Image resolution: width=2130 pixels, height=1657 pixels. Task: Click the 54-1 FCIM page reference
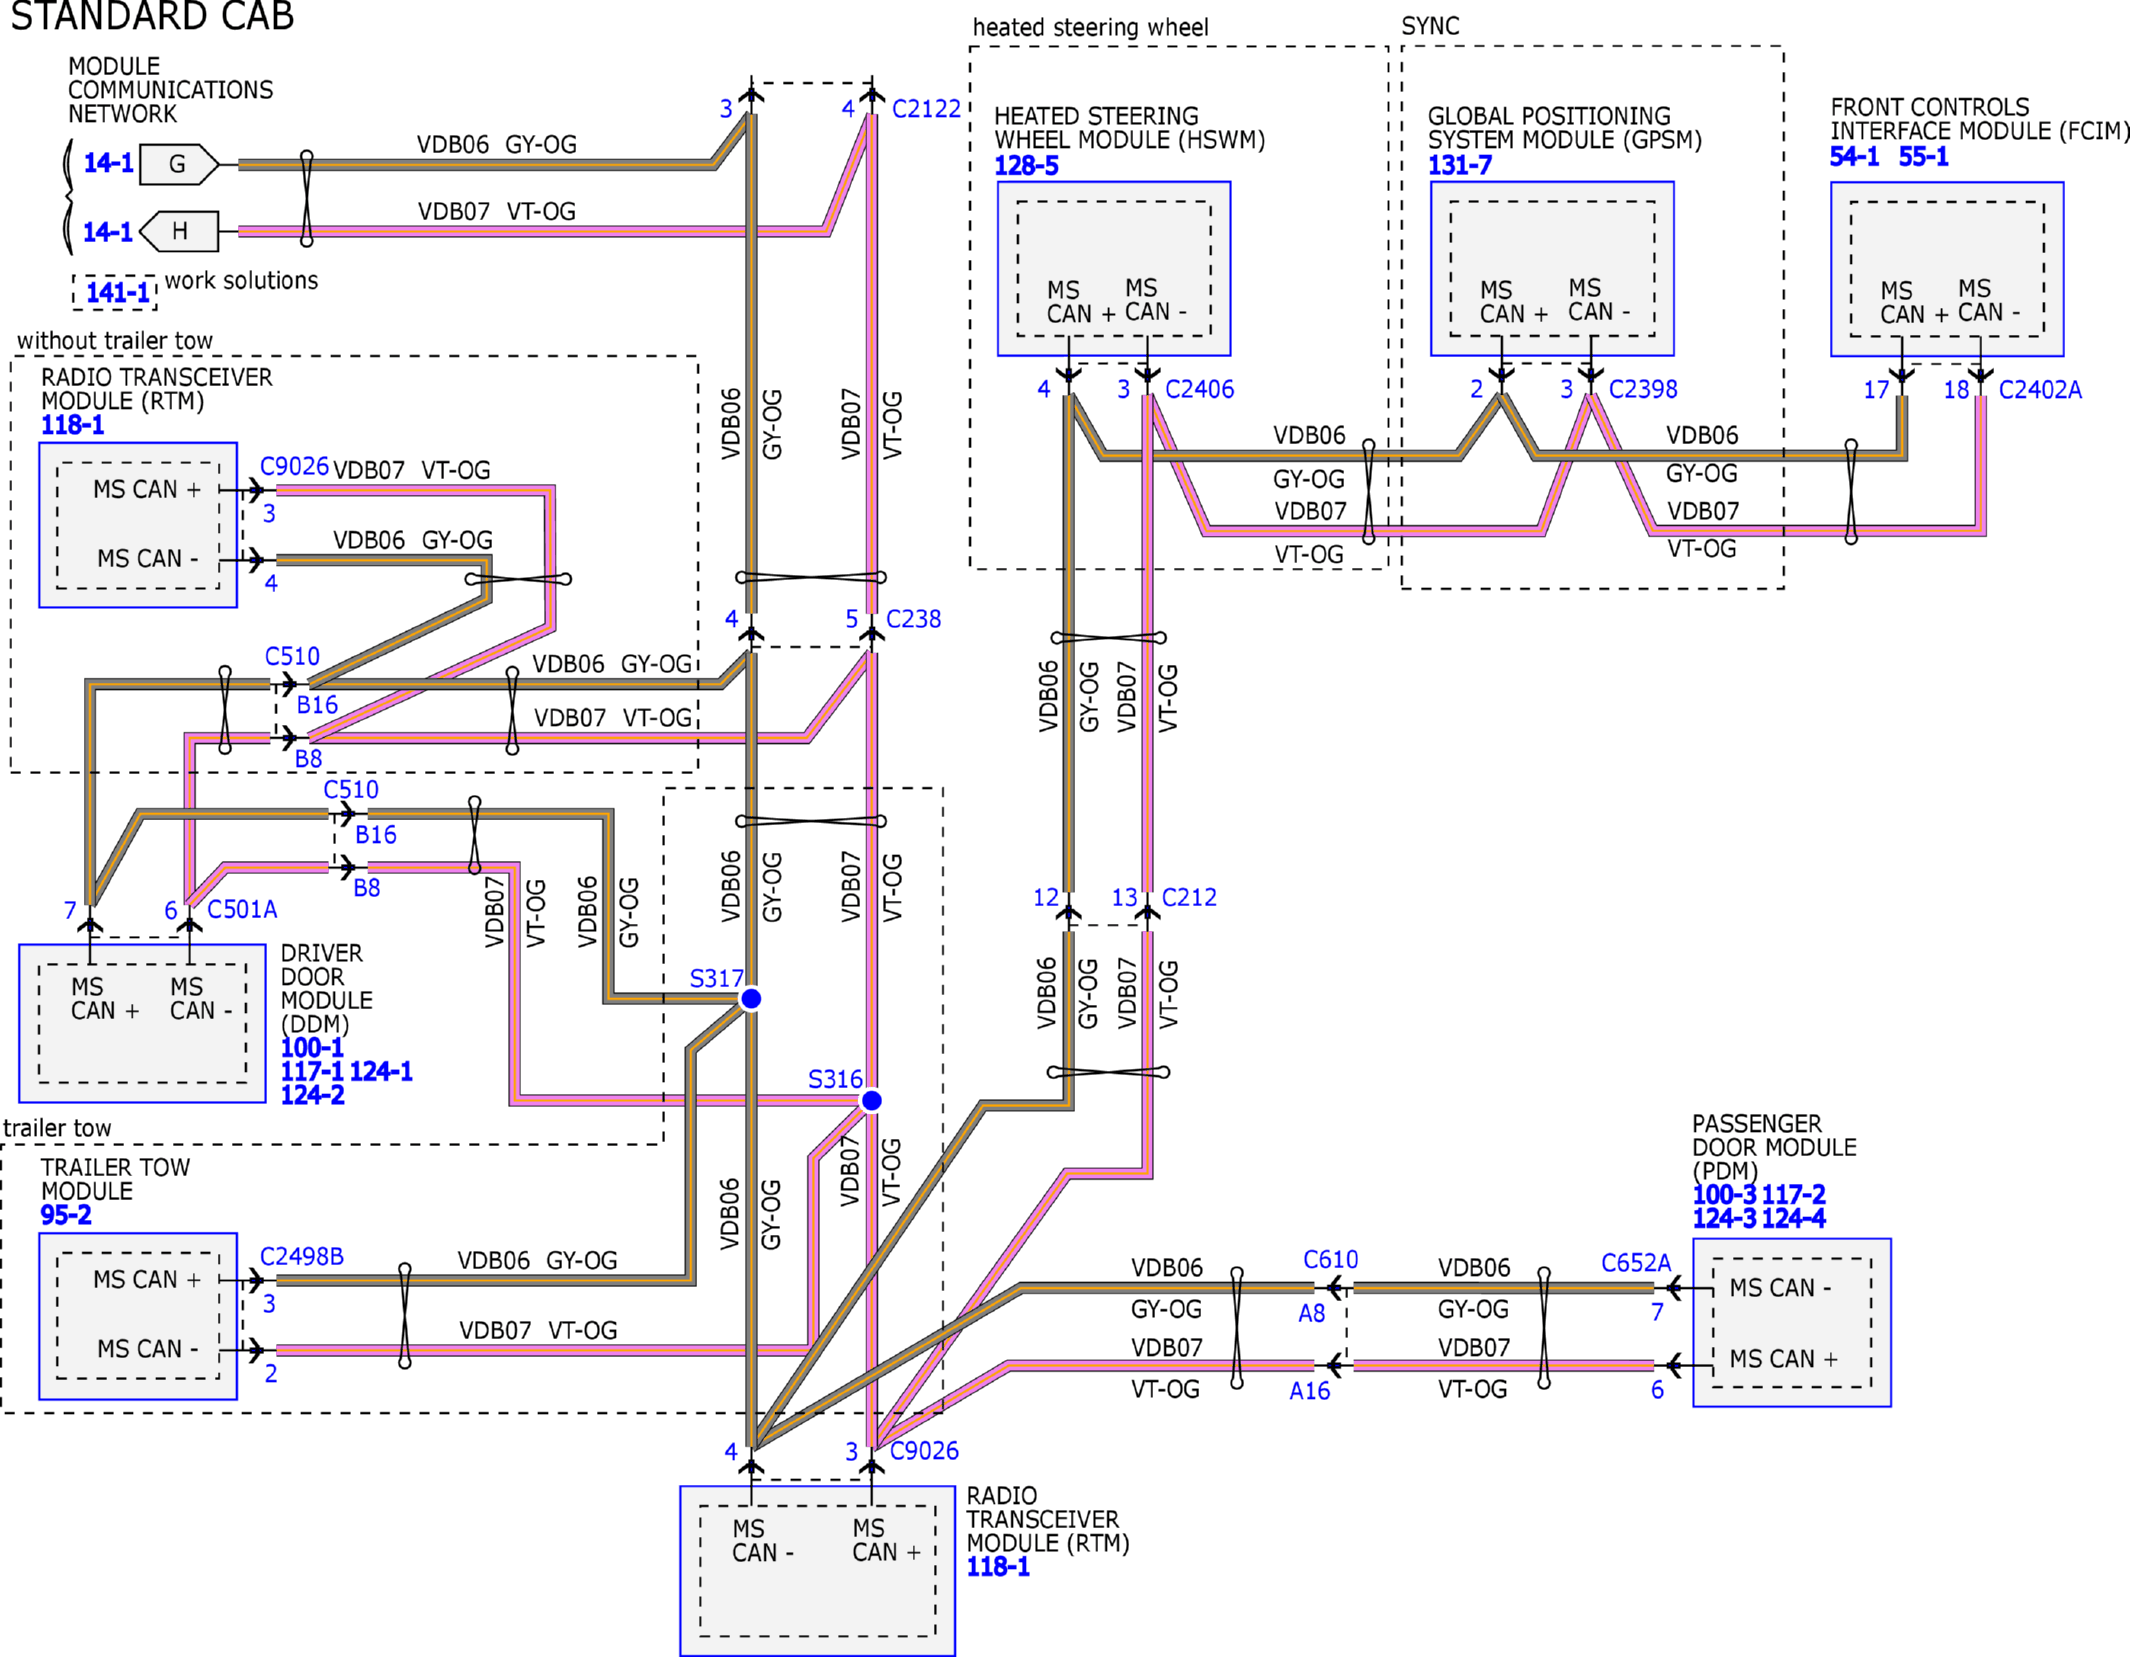1854,157
